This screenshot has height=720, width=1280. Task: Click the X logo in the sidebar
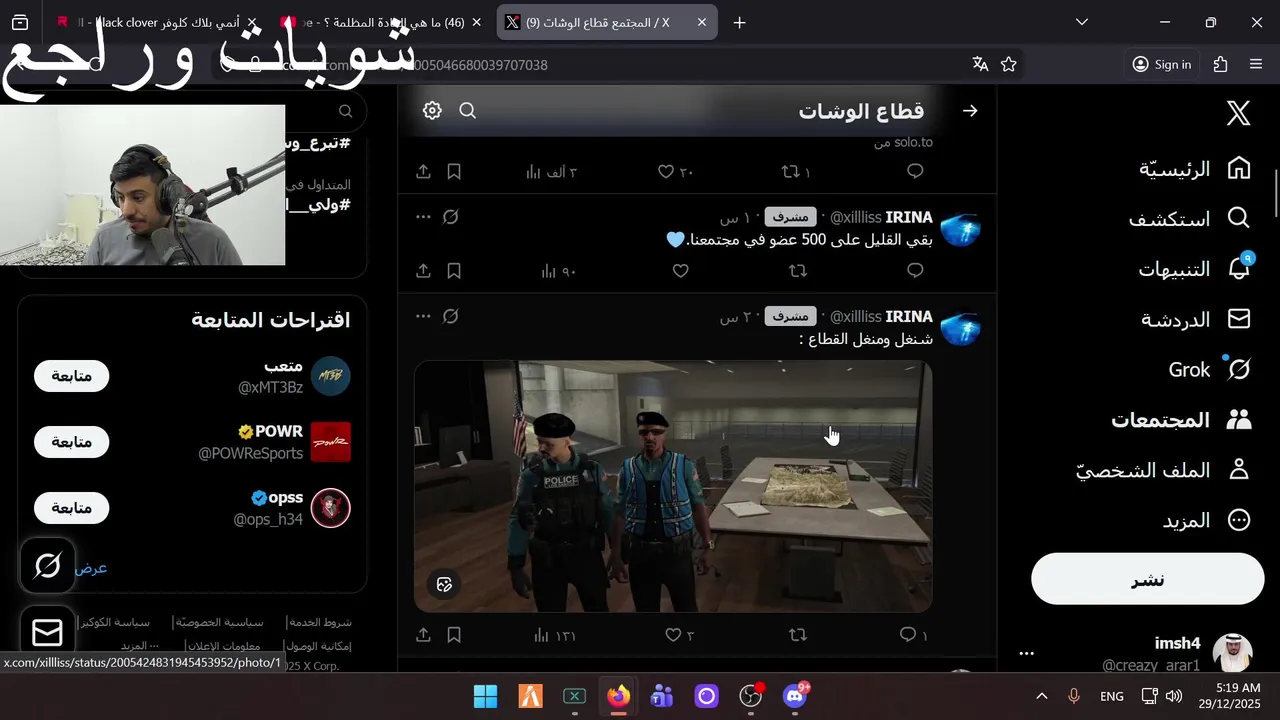click(x=1238, y=113)
